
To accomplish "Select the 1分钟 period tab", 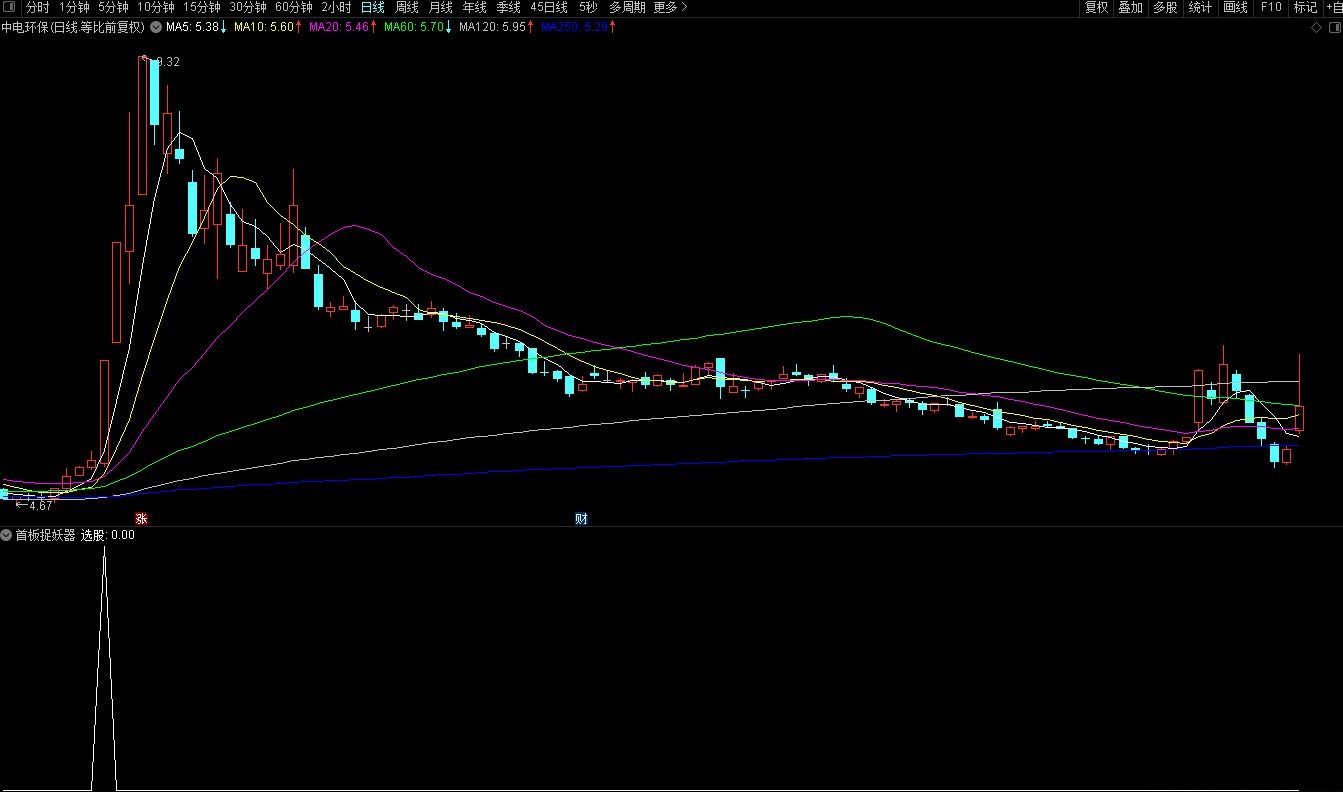I will [74, 7].
